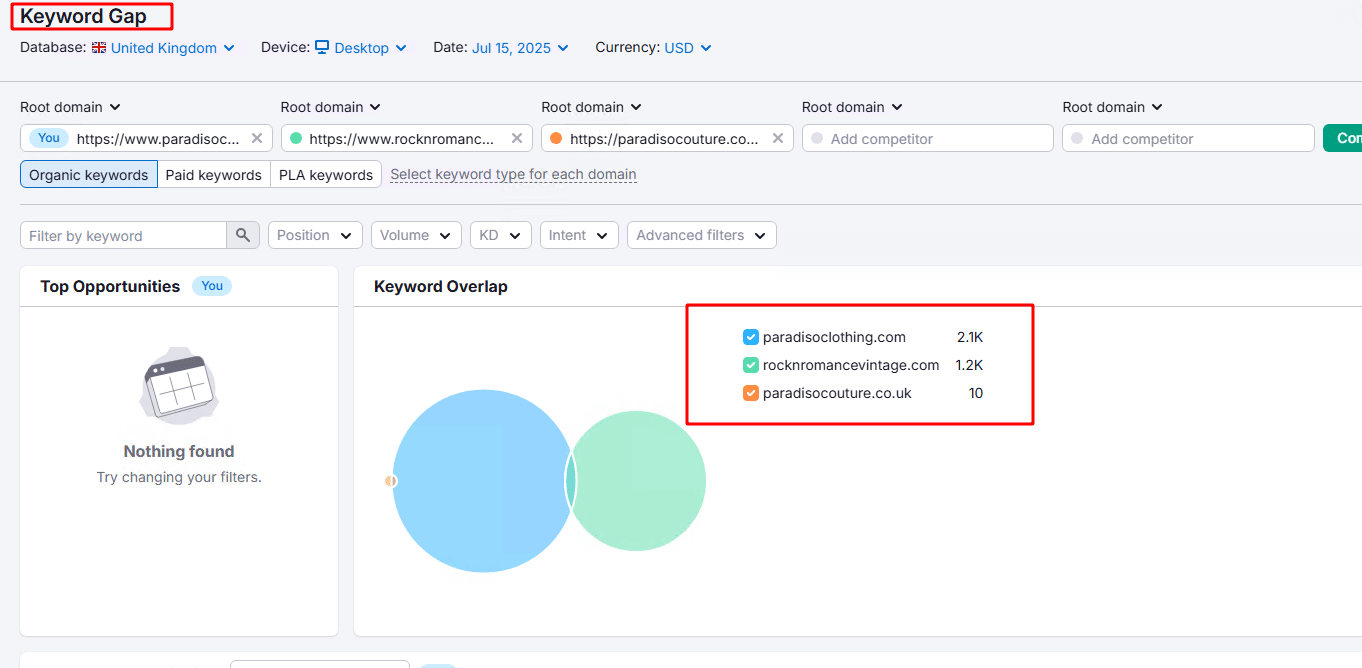The height and width of the screenshot is (668, 1362).
Task: Select the Paid keywords tab
Action: [213, 174]
